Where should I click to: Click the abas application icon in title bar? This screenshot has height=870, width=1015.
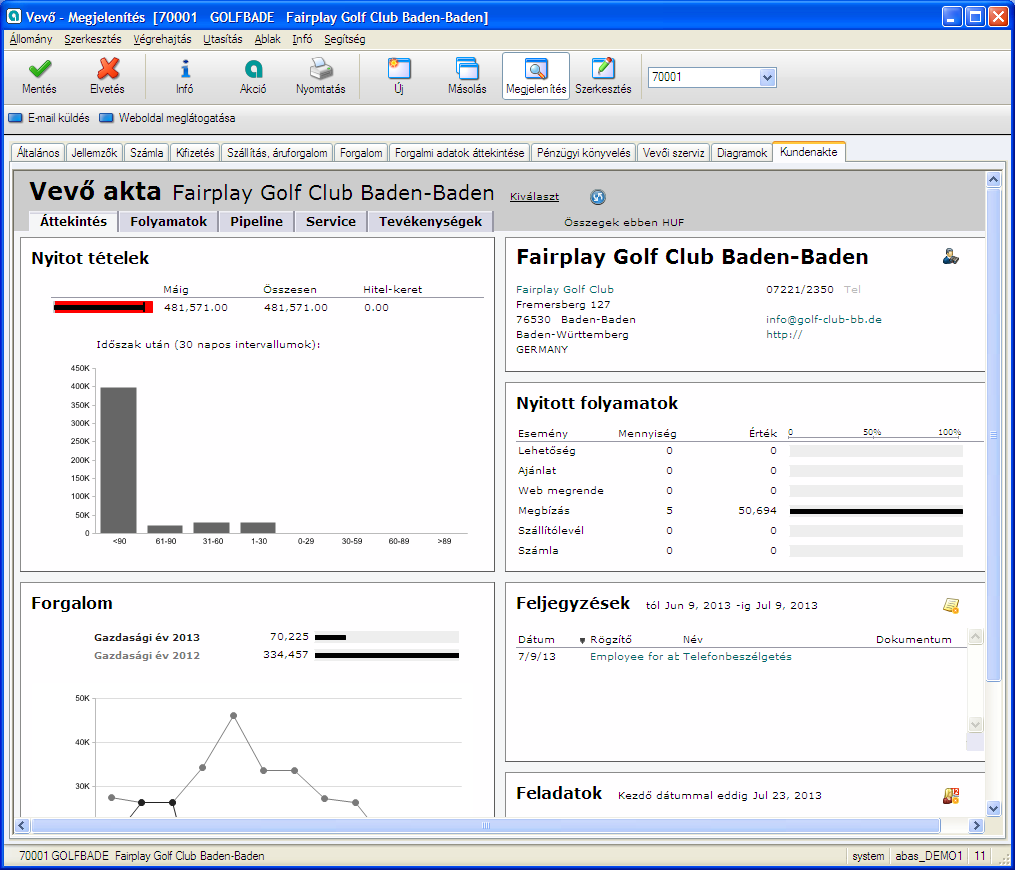[12, 16]
